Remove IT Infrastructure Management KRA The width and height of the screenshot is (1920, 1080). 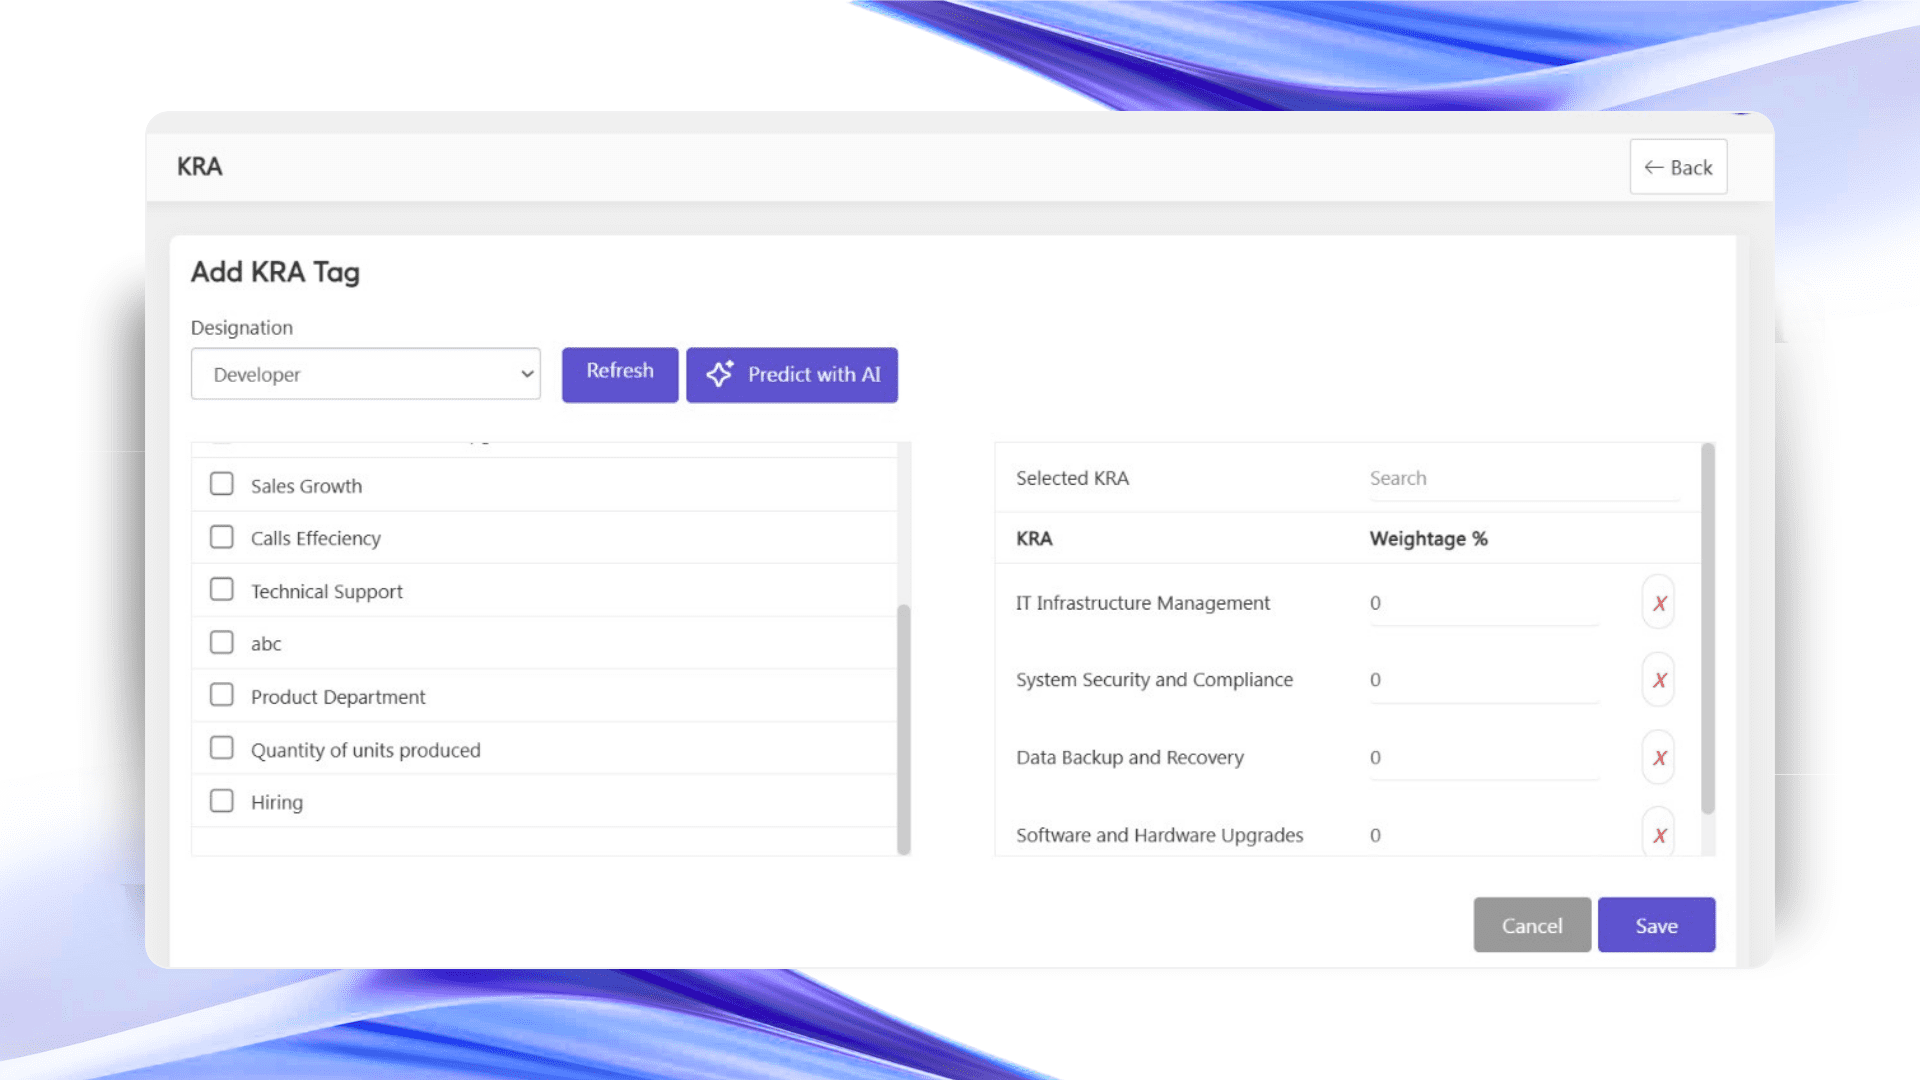1658,603
